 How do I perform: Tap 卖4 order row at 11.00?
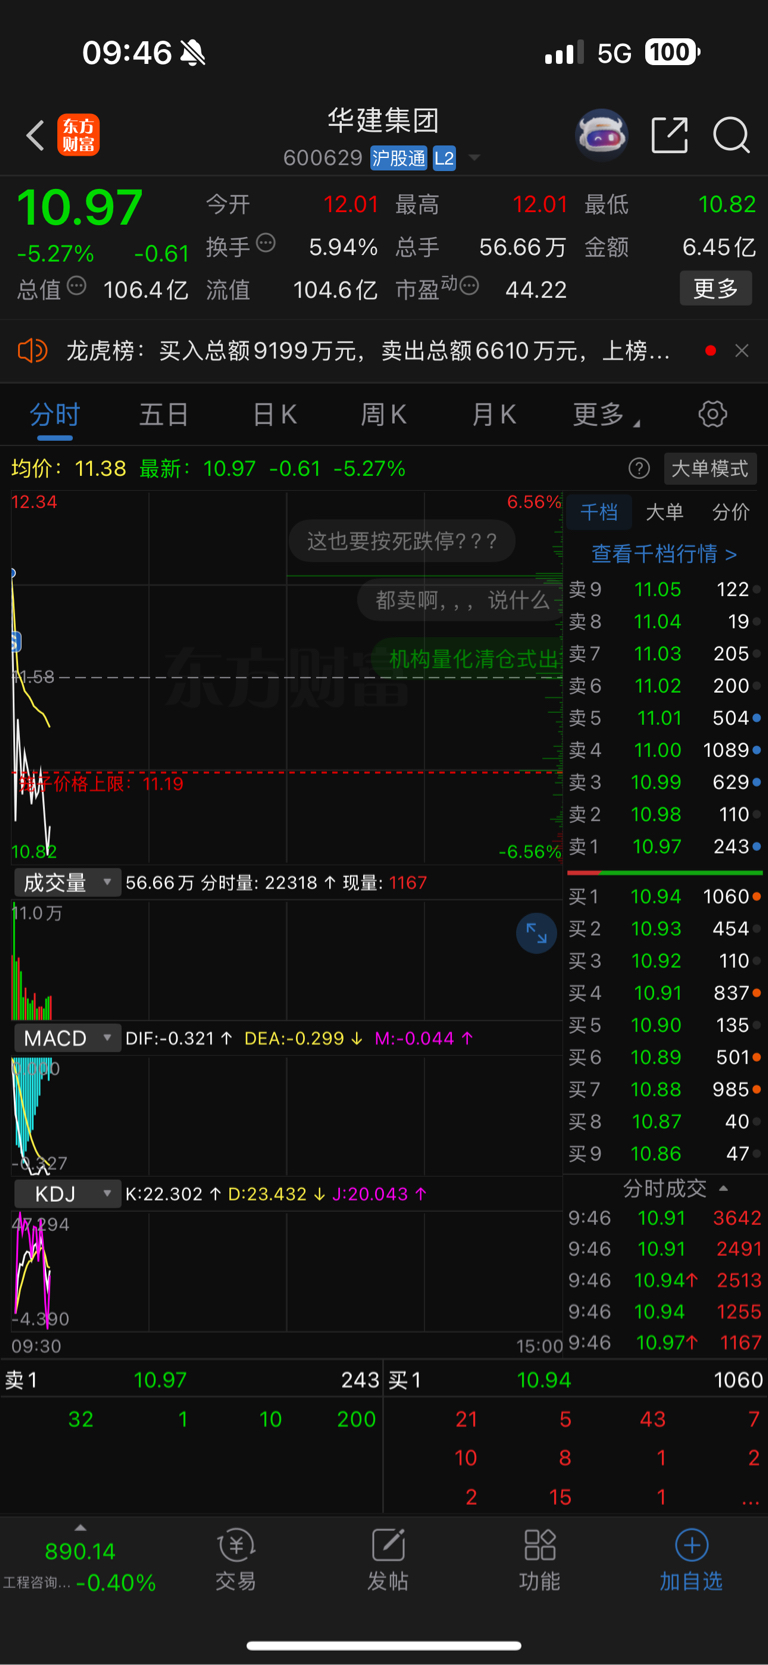pyautogui.click(x=665, y=750)
